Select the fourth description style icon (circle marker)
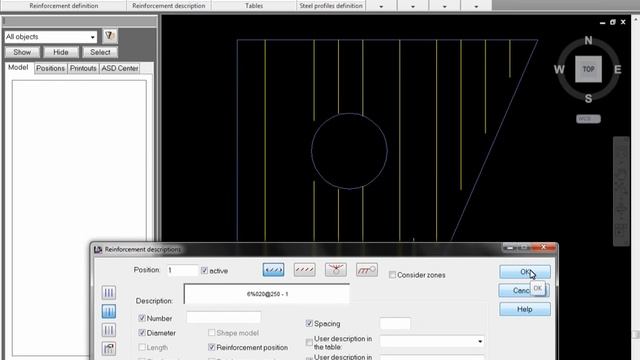Image resolution: width=640 pixels, height=360 pixels. coord(367,270)
